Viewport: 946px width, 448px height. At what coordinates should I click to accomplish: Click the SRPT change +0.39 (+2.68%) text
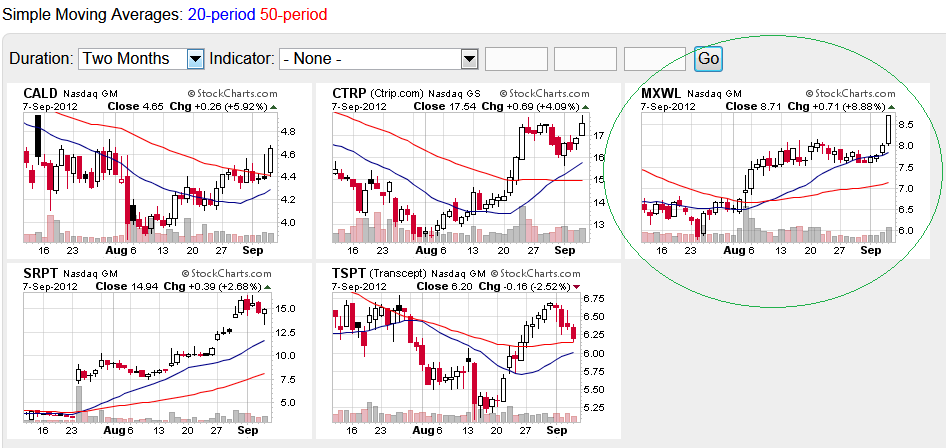point(225,286)
